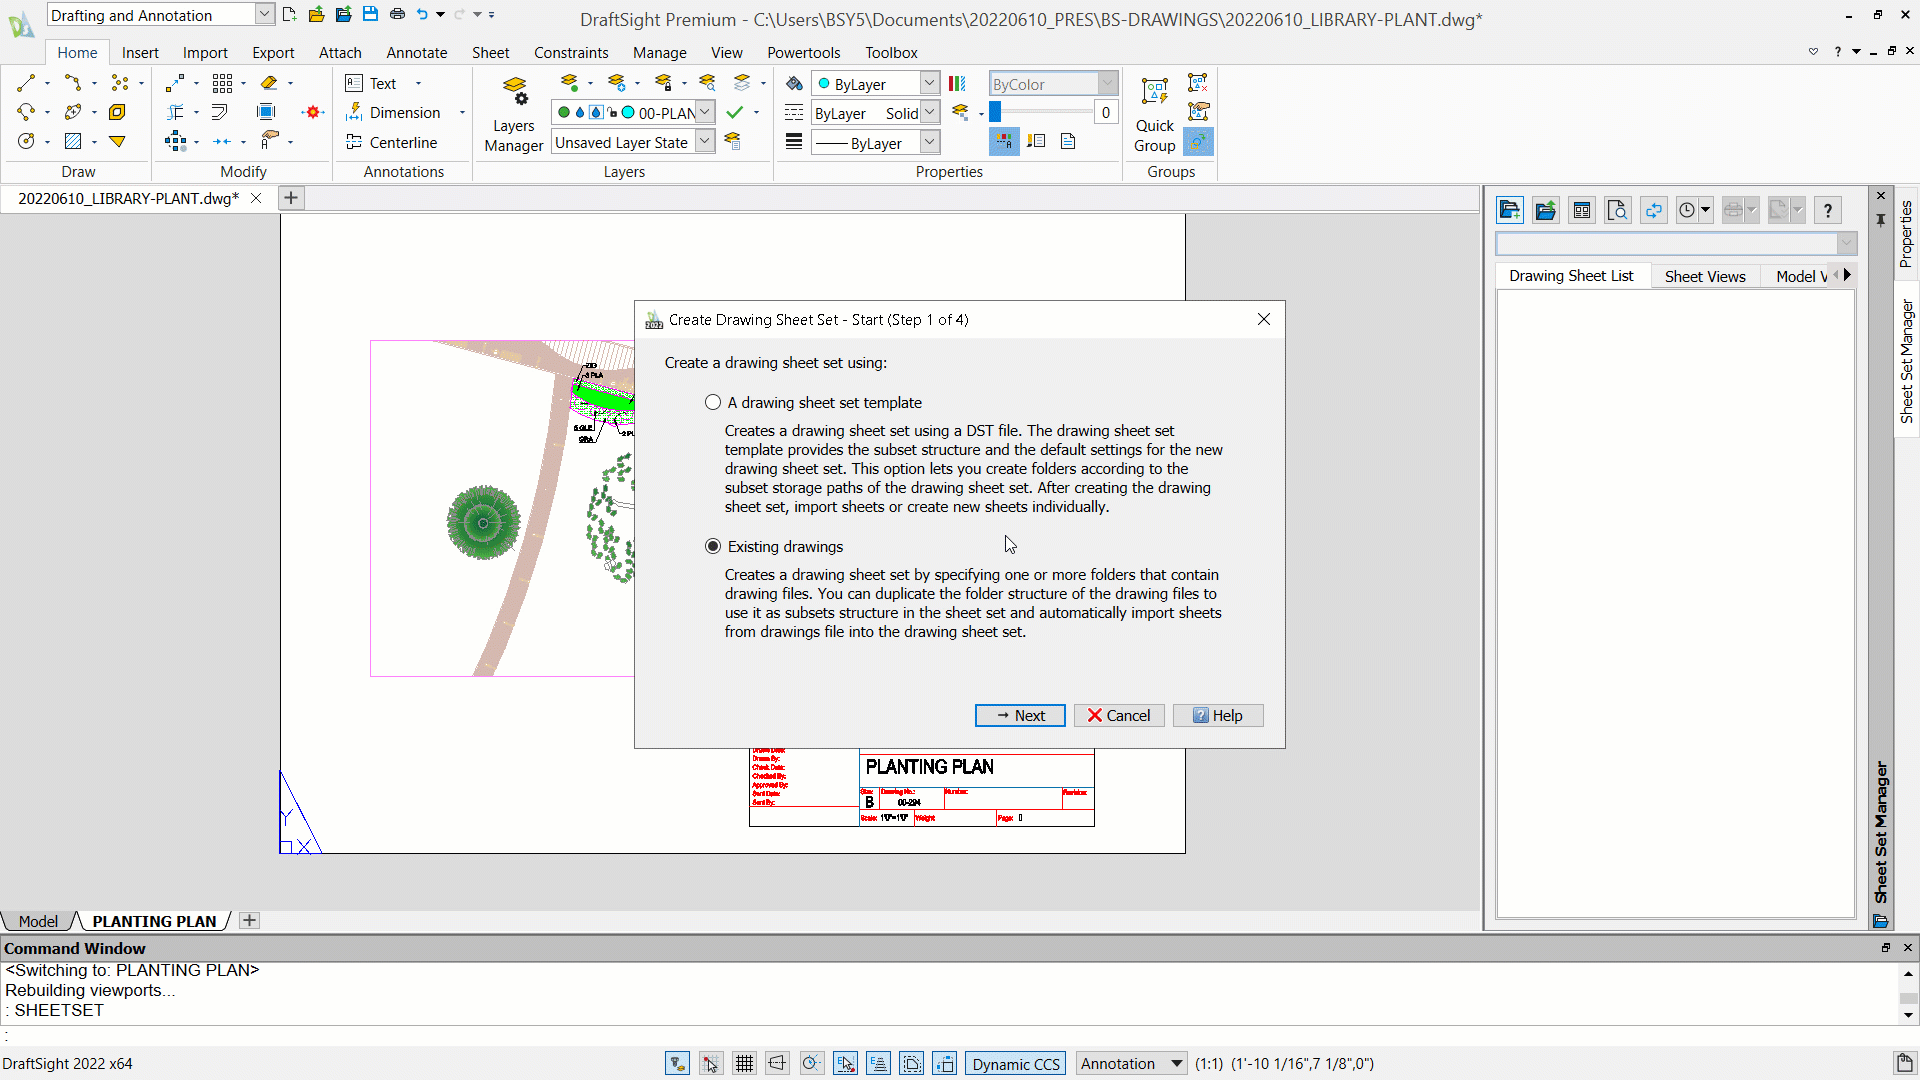Cancel the Create Drawing Sheet Set wizard
The height and width of the screenshot is (1080, 1920).
1118,715
